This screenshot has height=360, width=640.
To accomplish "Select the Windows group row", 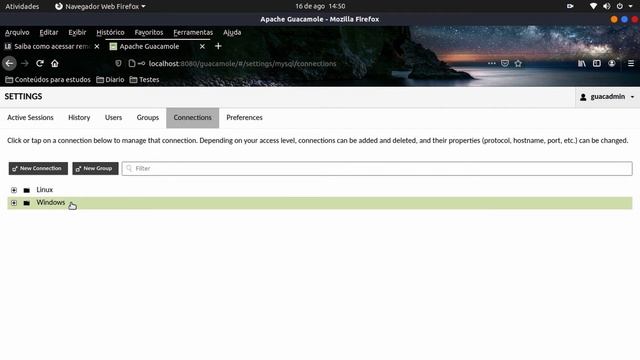I will point(320,203).
